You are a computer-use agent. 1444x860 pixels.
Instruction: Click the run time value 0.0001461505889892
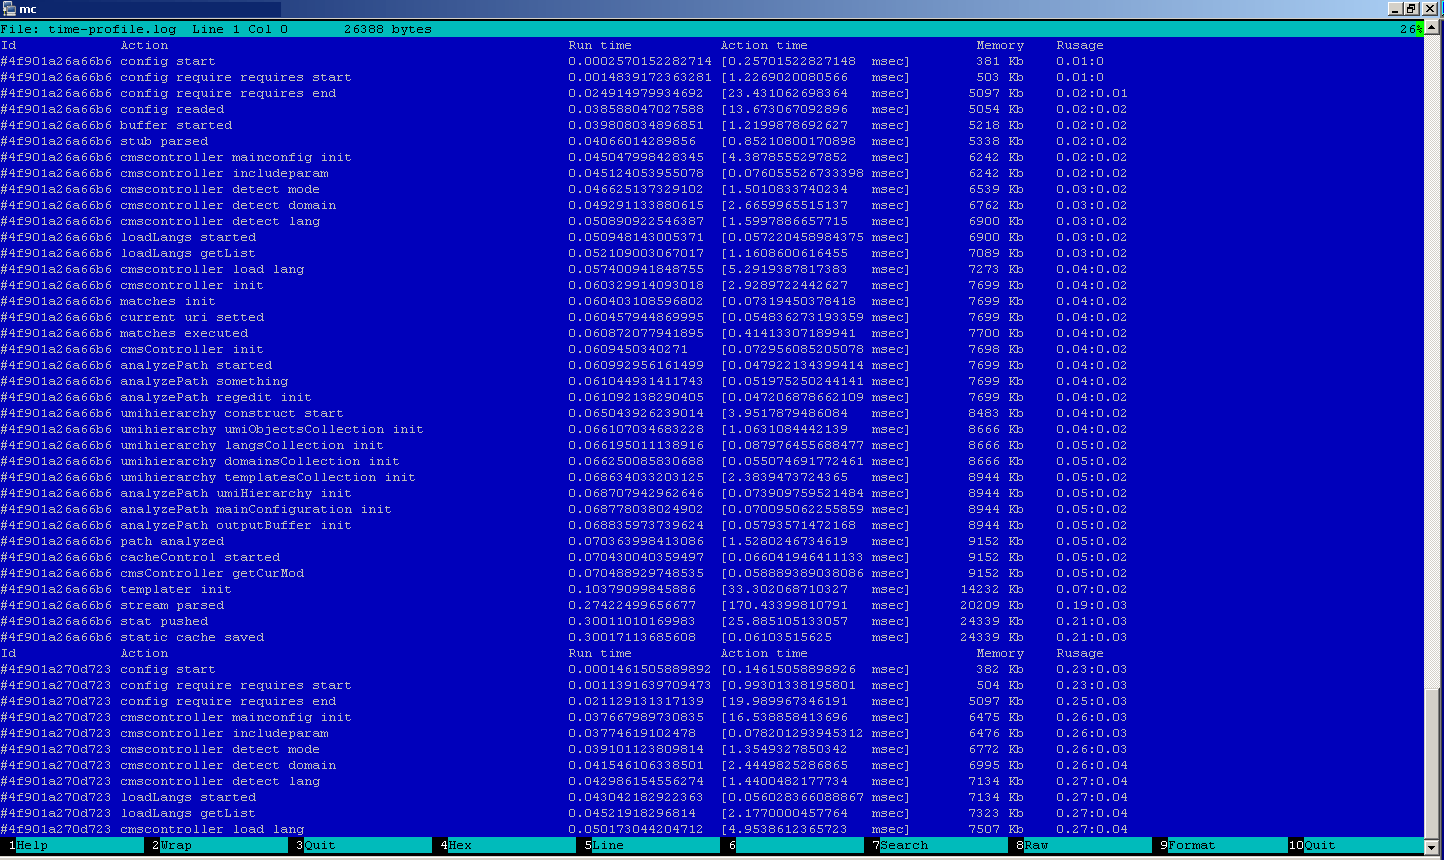point(640,669)
